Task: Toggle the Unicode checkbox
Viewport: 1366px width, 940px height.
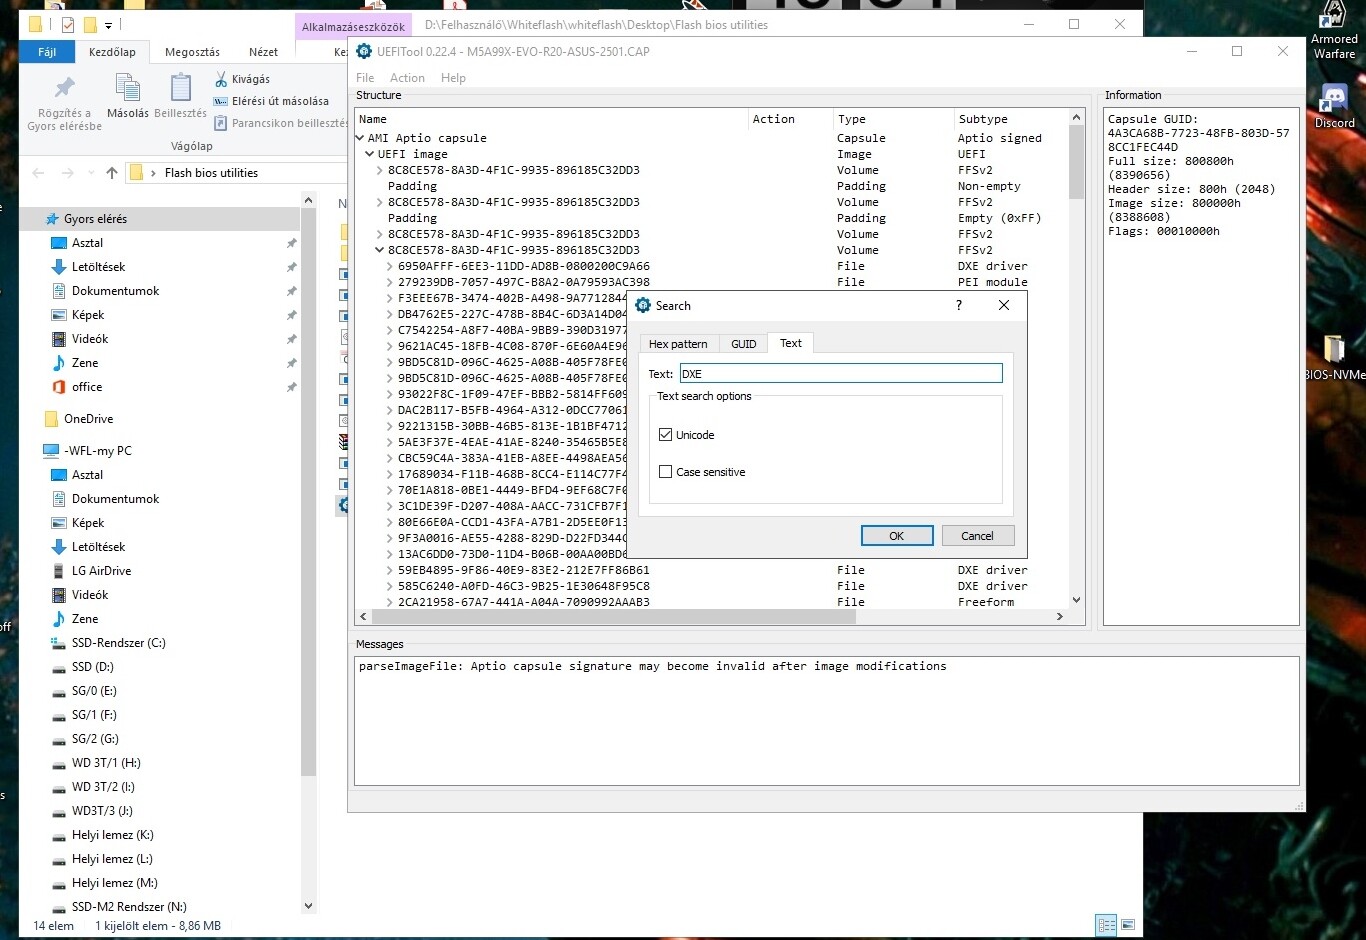Action: (666, 435)
